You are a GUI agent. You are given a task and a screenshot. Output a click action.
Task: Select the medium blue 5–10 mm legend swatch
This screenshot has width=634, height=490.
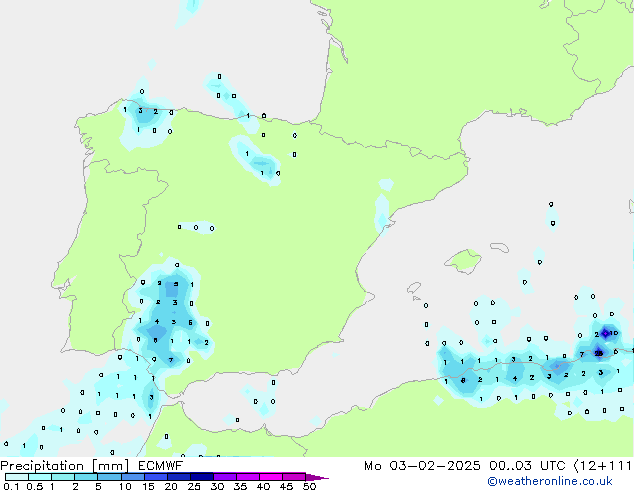click(x=111, y=477)
